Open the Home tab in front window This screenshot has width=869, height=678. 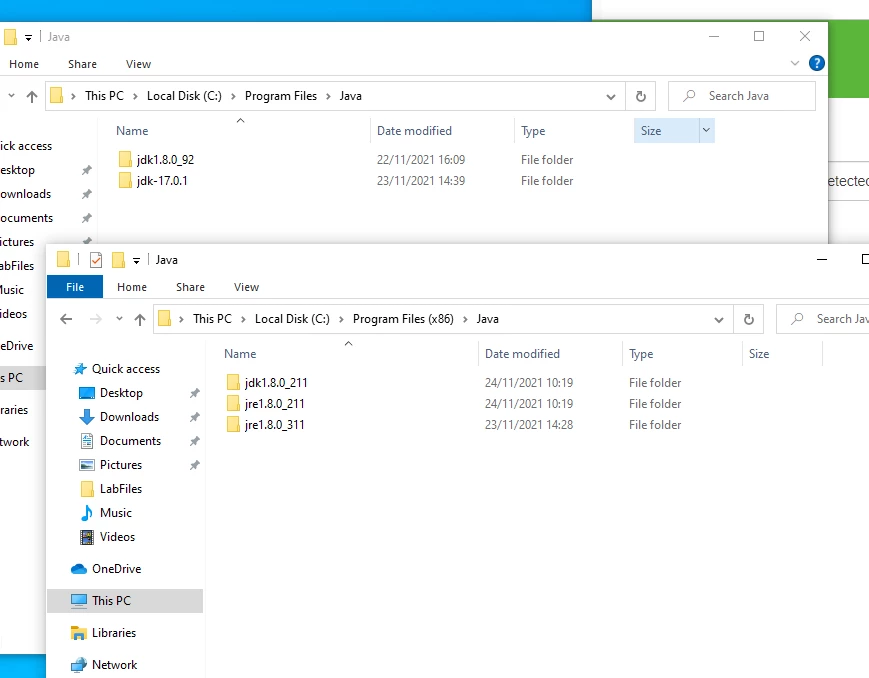132,287
